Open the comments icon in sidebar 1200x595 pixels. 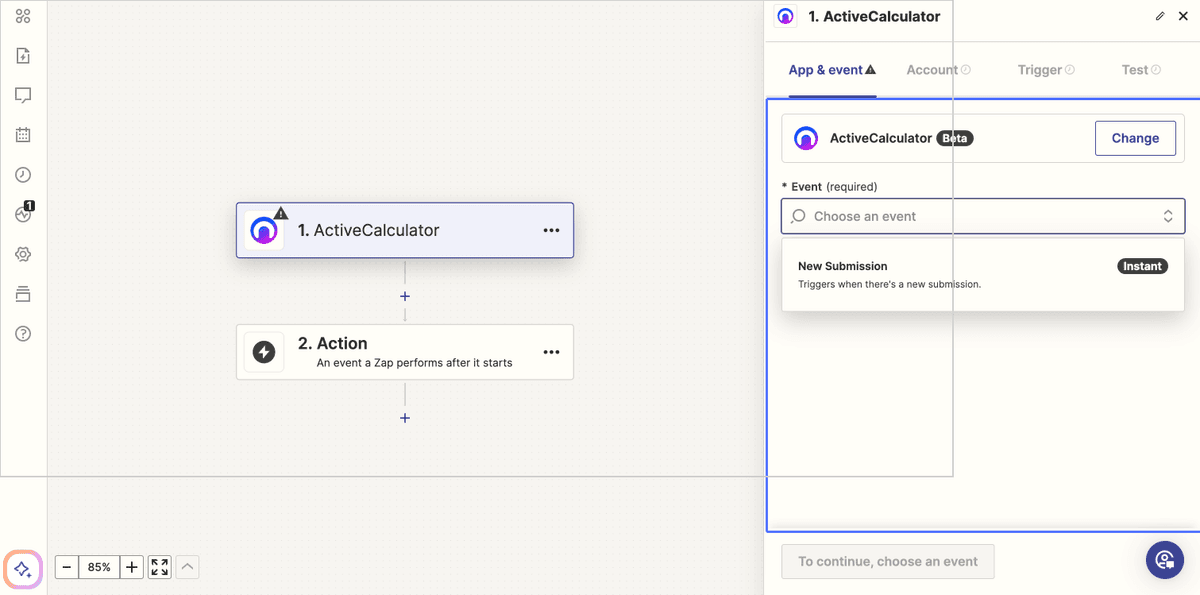(23, 95)
